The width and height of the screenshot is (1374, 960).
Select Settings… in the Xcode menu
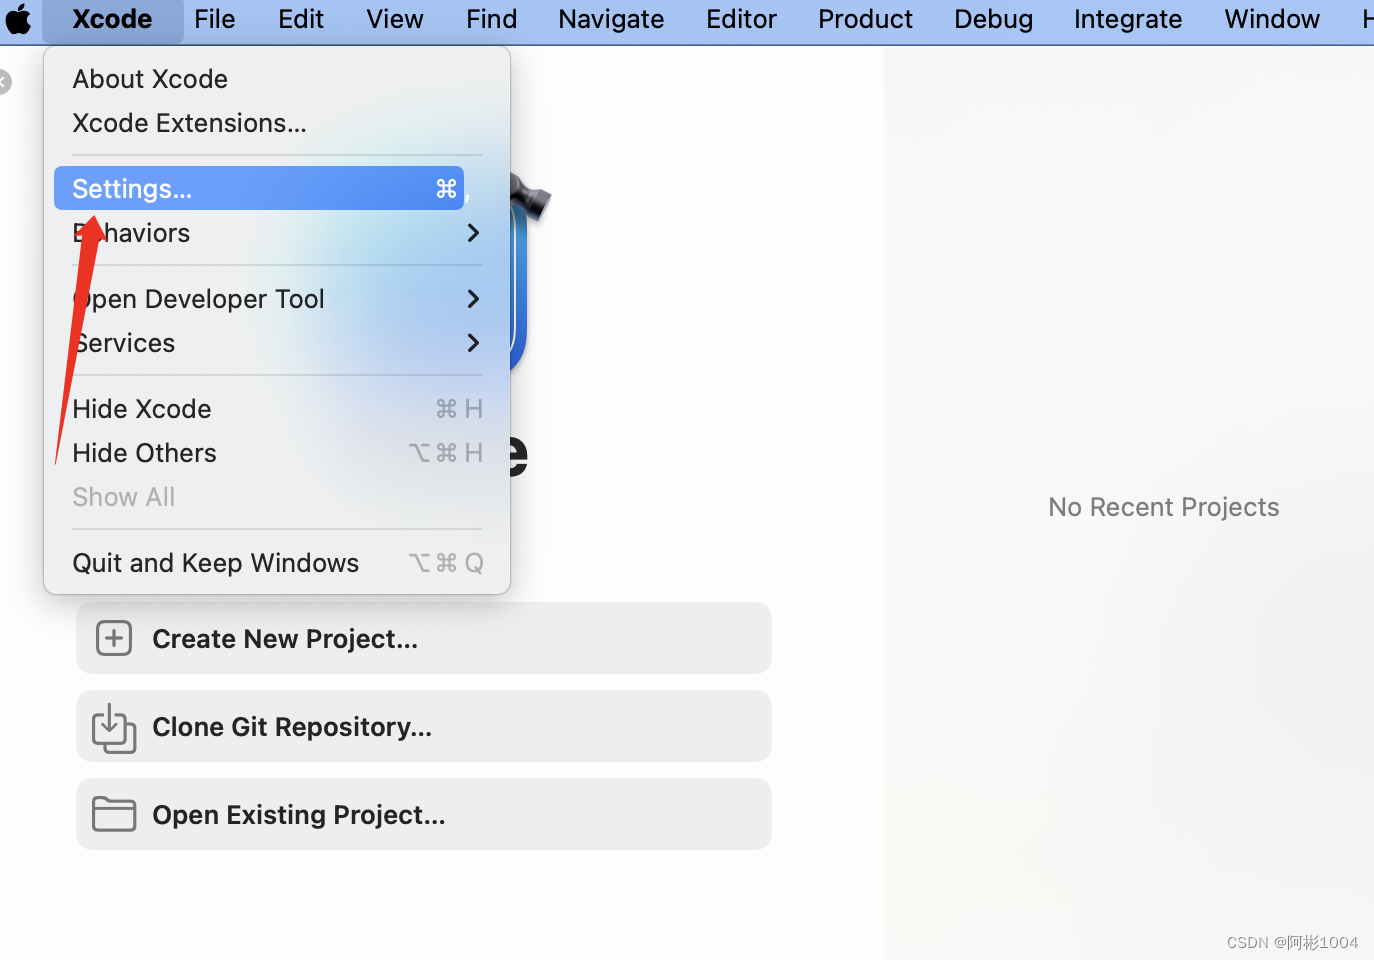pyautogui.click(x=259, y=188)
